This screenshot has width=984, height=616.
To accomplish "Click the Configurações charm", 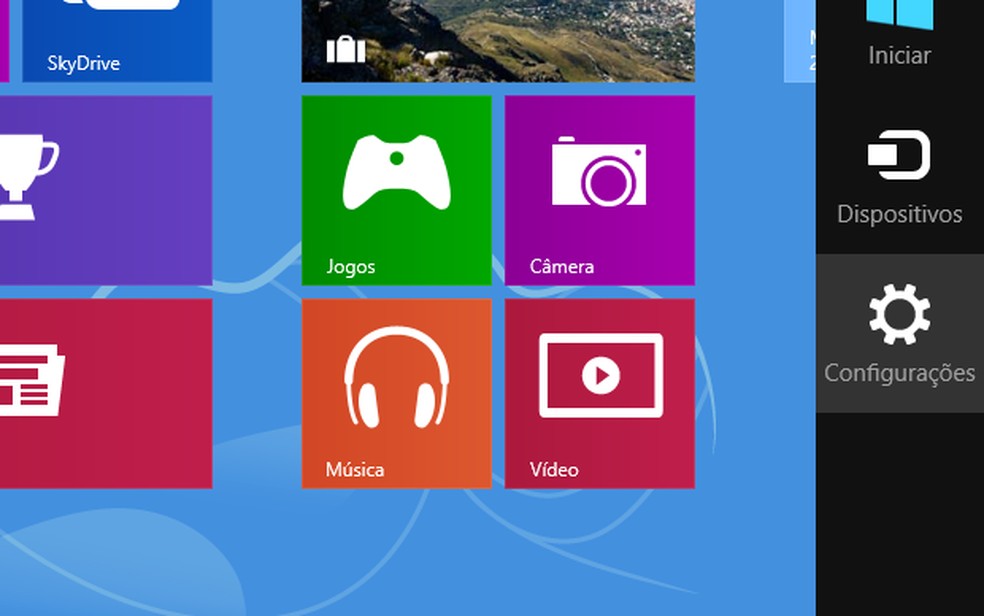I will tap(899, 333).
